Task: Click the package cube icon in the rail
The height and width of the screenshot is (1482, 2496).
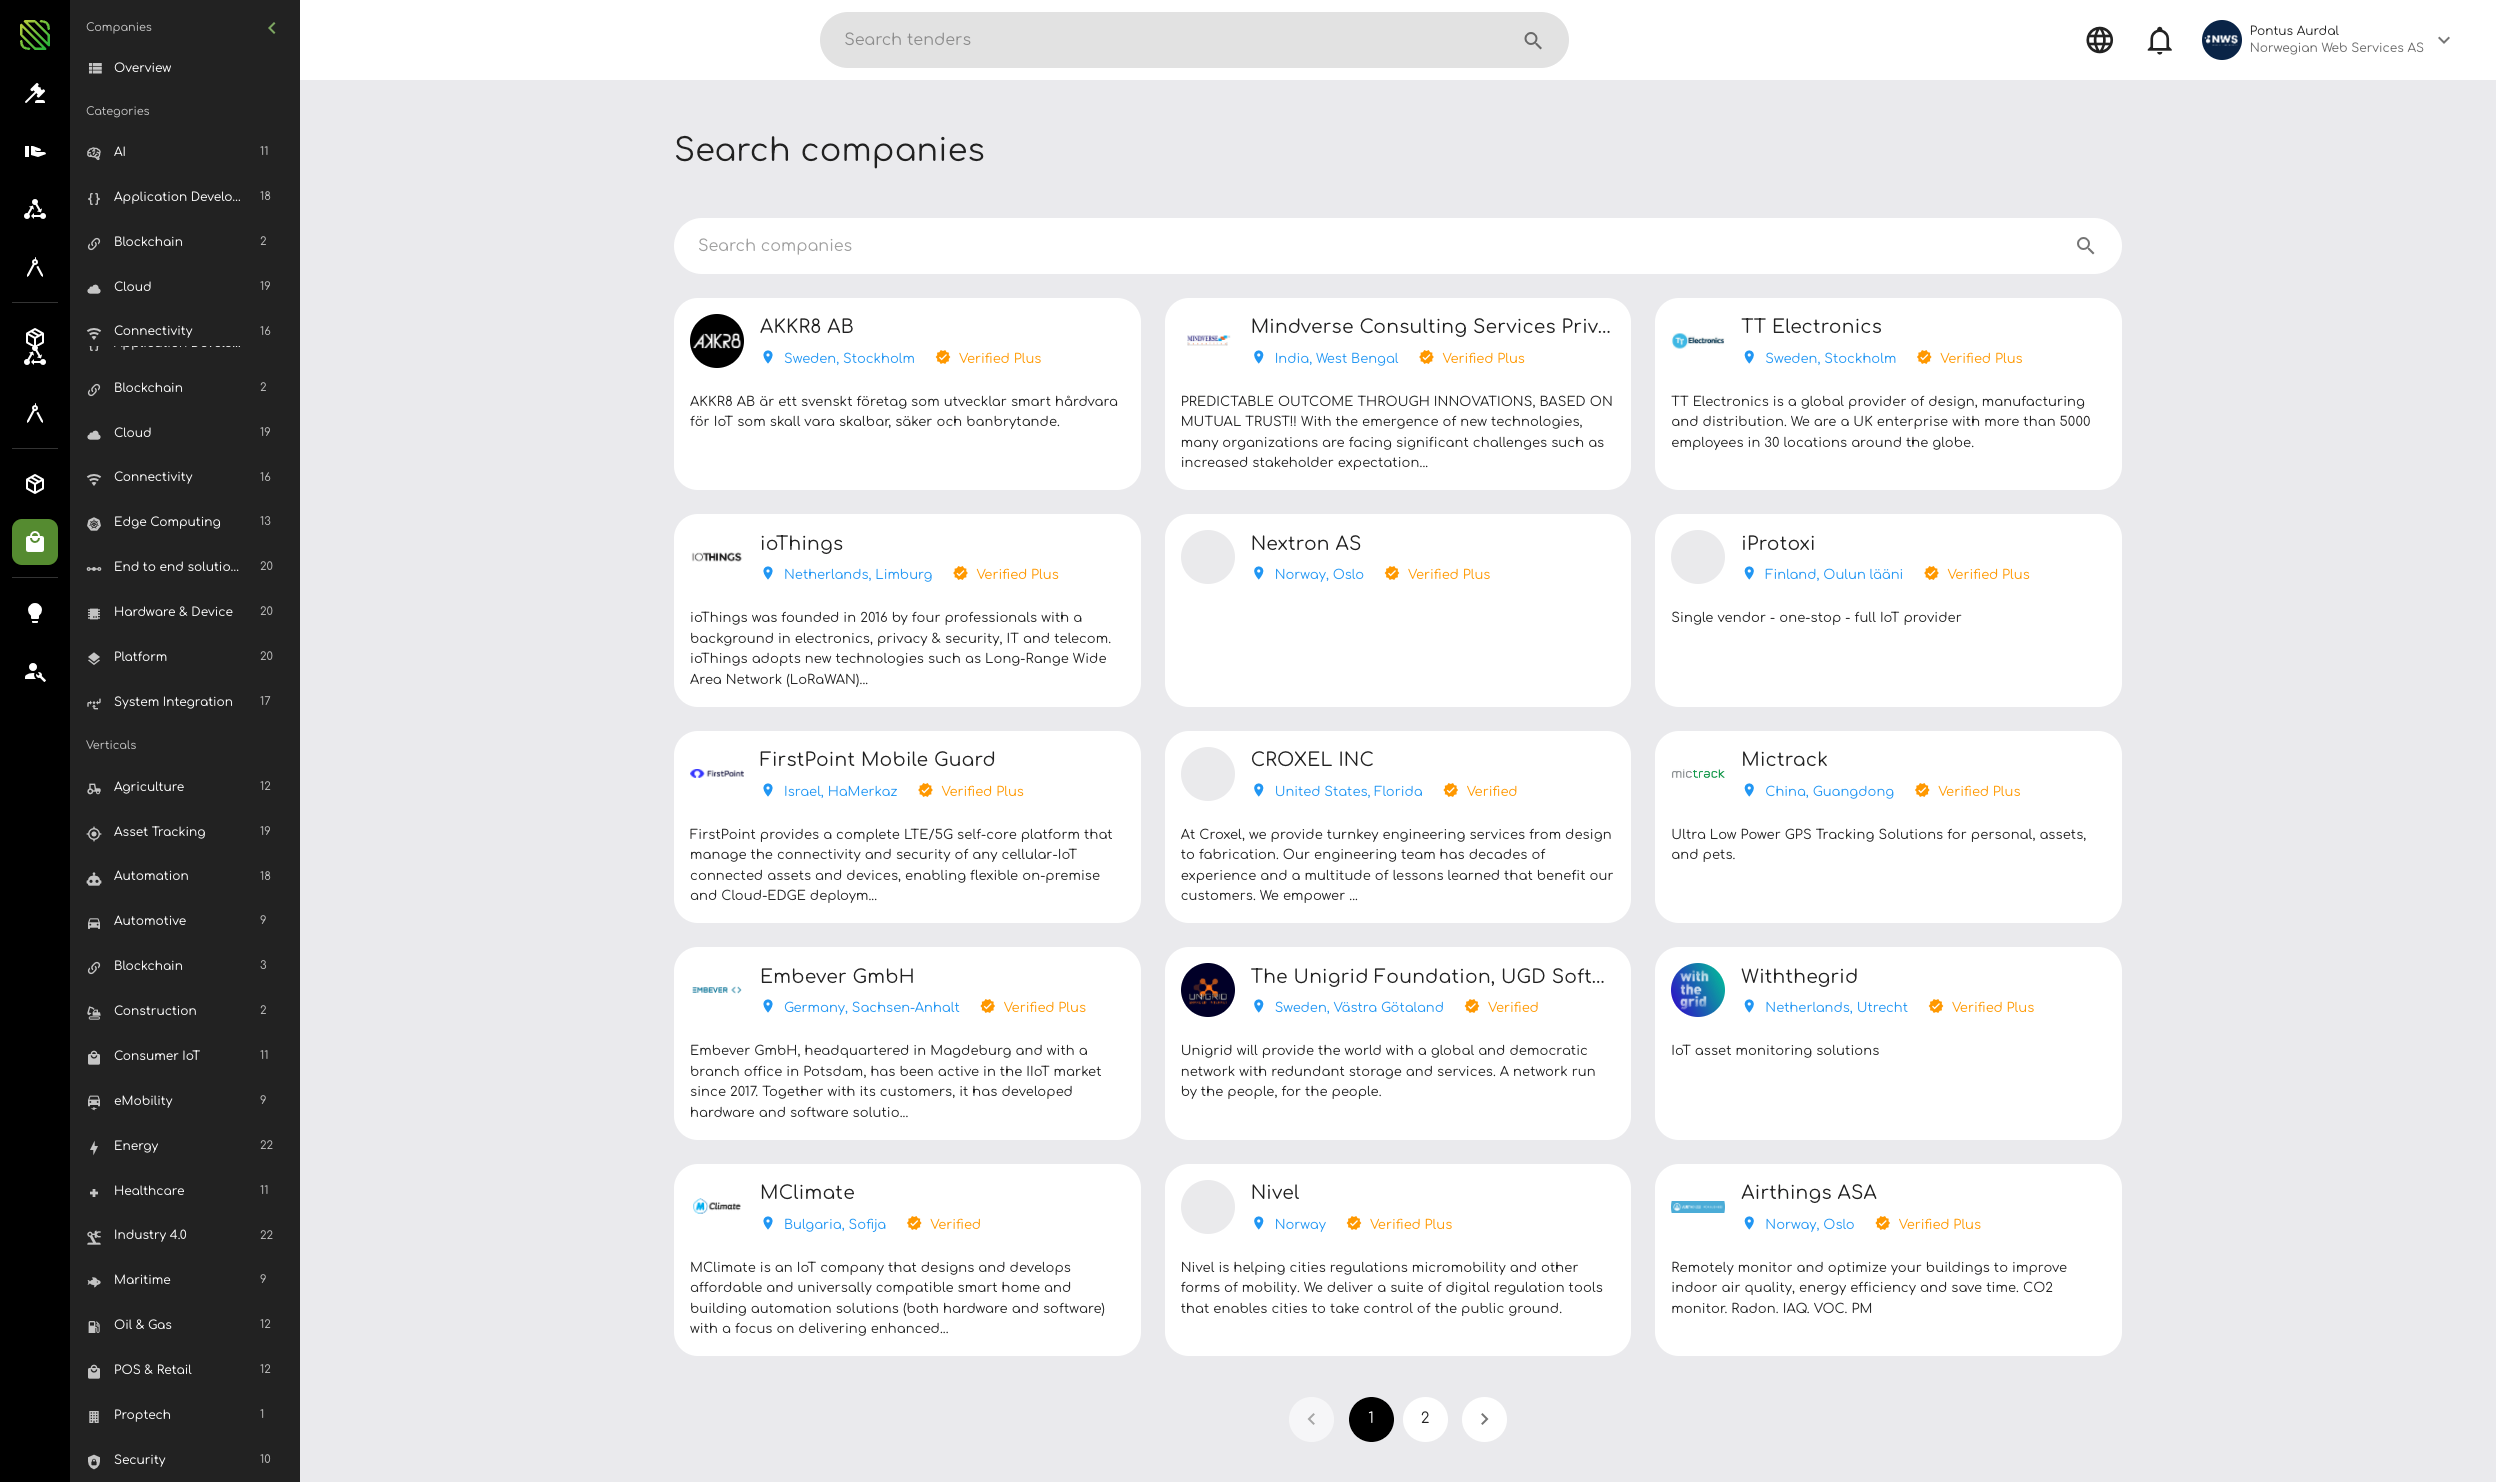Action: click(x=35, y=483)
